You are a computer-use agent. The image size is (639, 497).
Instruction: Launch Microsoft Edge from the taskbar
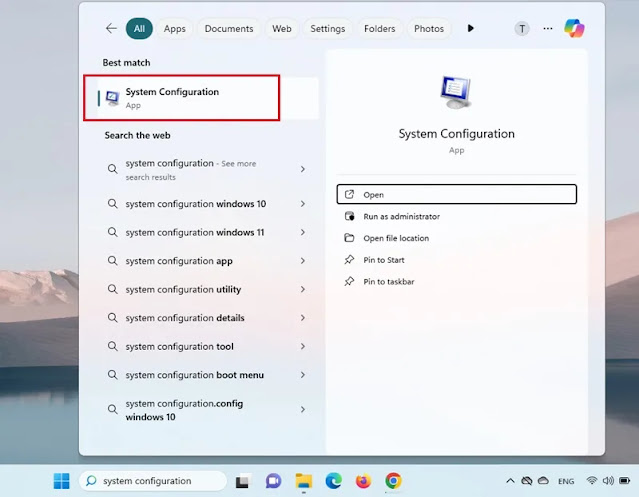(334, 481)
